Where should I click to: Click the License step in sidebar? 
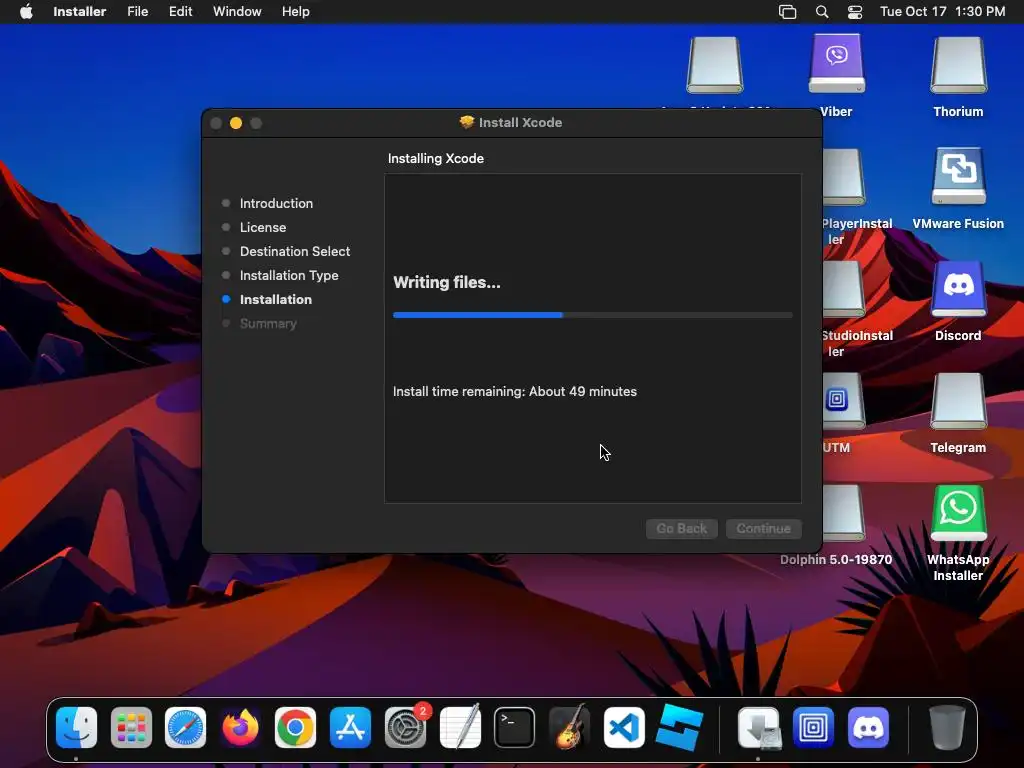(x=263, y=227)
